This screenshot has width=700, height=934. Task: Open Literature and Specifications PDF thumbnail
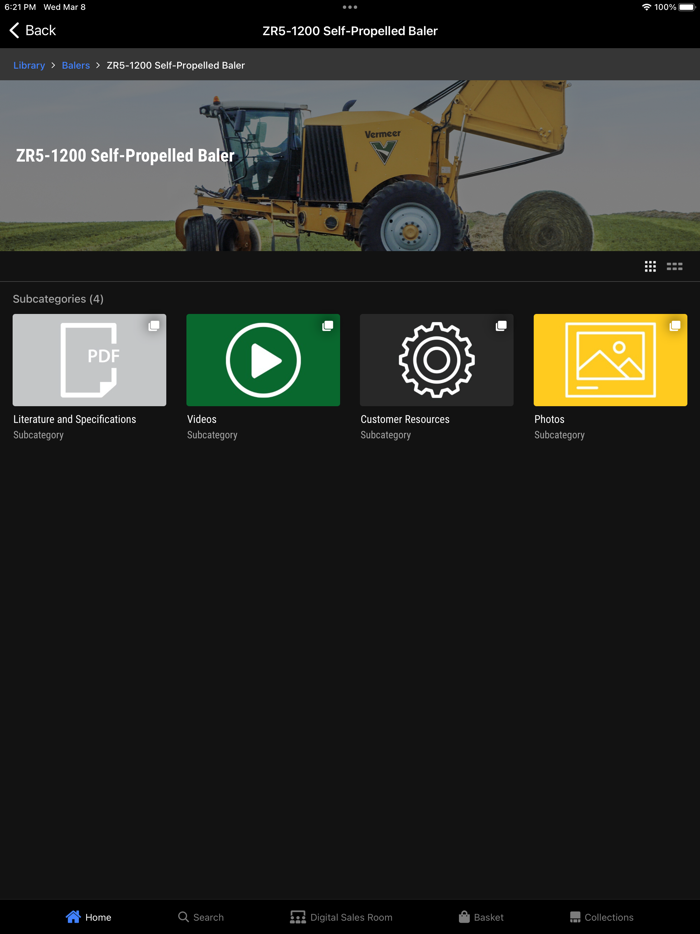(89, 360)
